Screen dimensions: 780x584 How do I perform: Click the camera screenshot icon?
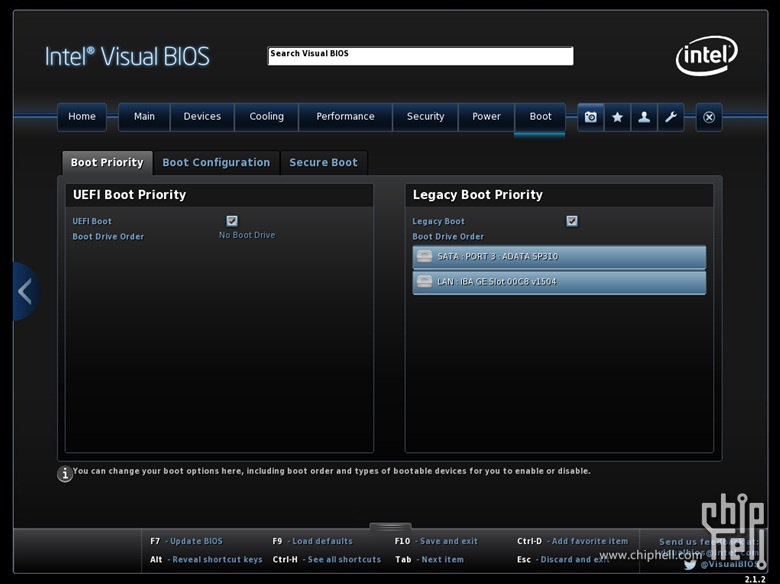590,117
